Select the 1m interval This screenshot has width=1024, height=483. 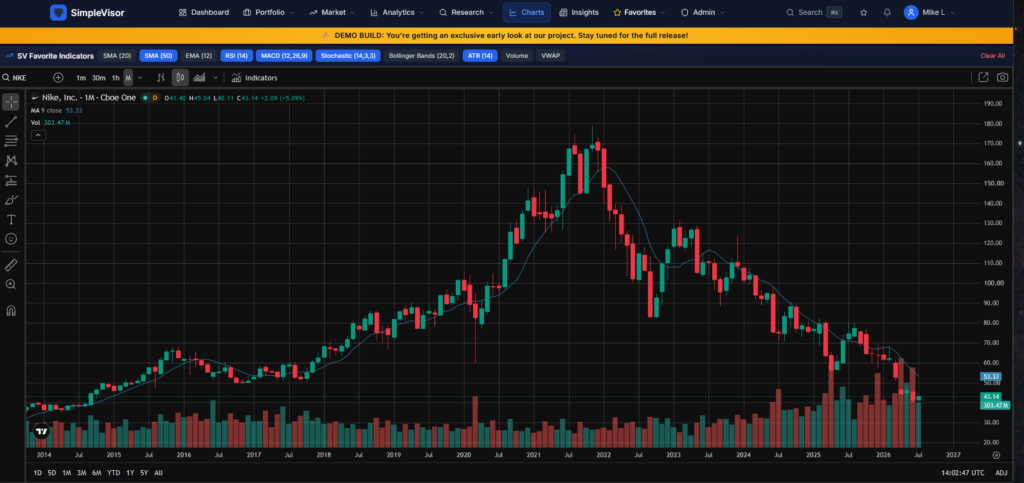pyautogui.click(x=81, y=78)
